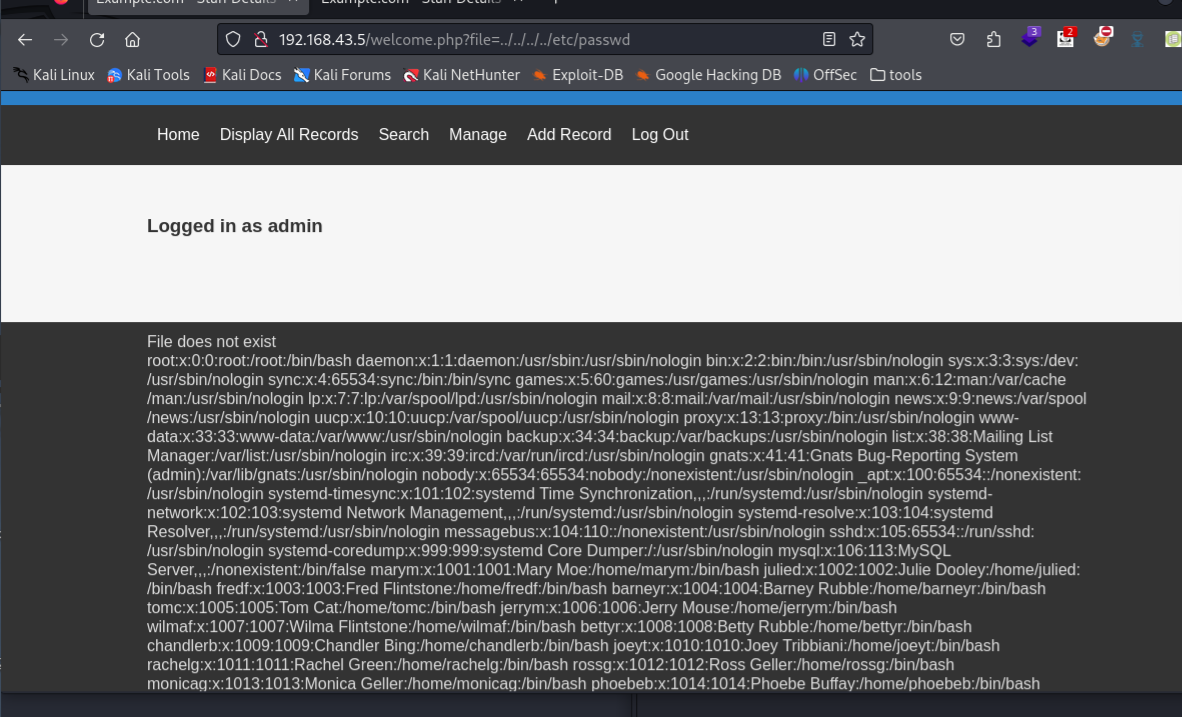Open the Kali Docs bookmark
1182x717 pixels.
click(x=241, y=75)
